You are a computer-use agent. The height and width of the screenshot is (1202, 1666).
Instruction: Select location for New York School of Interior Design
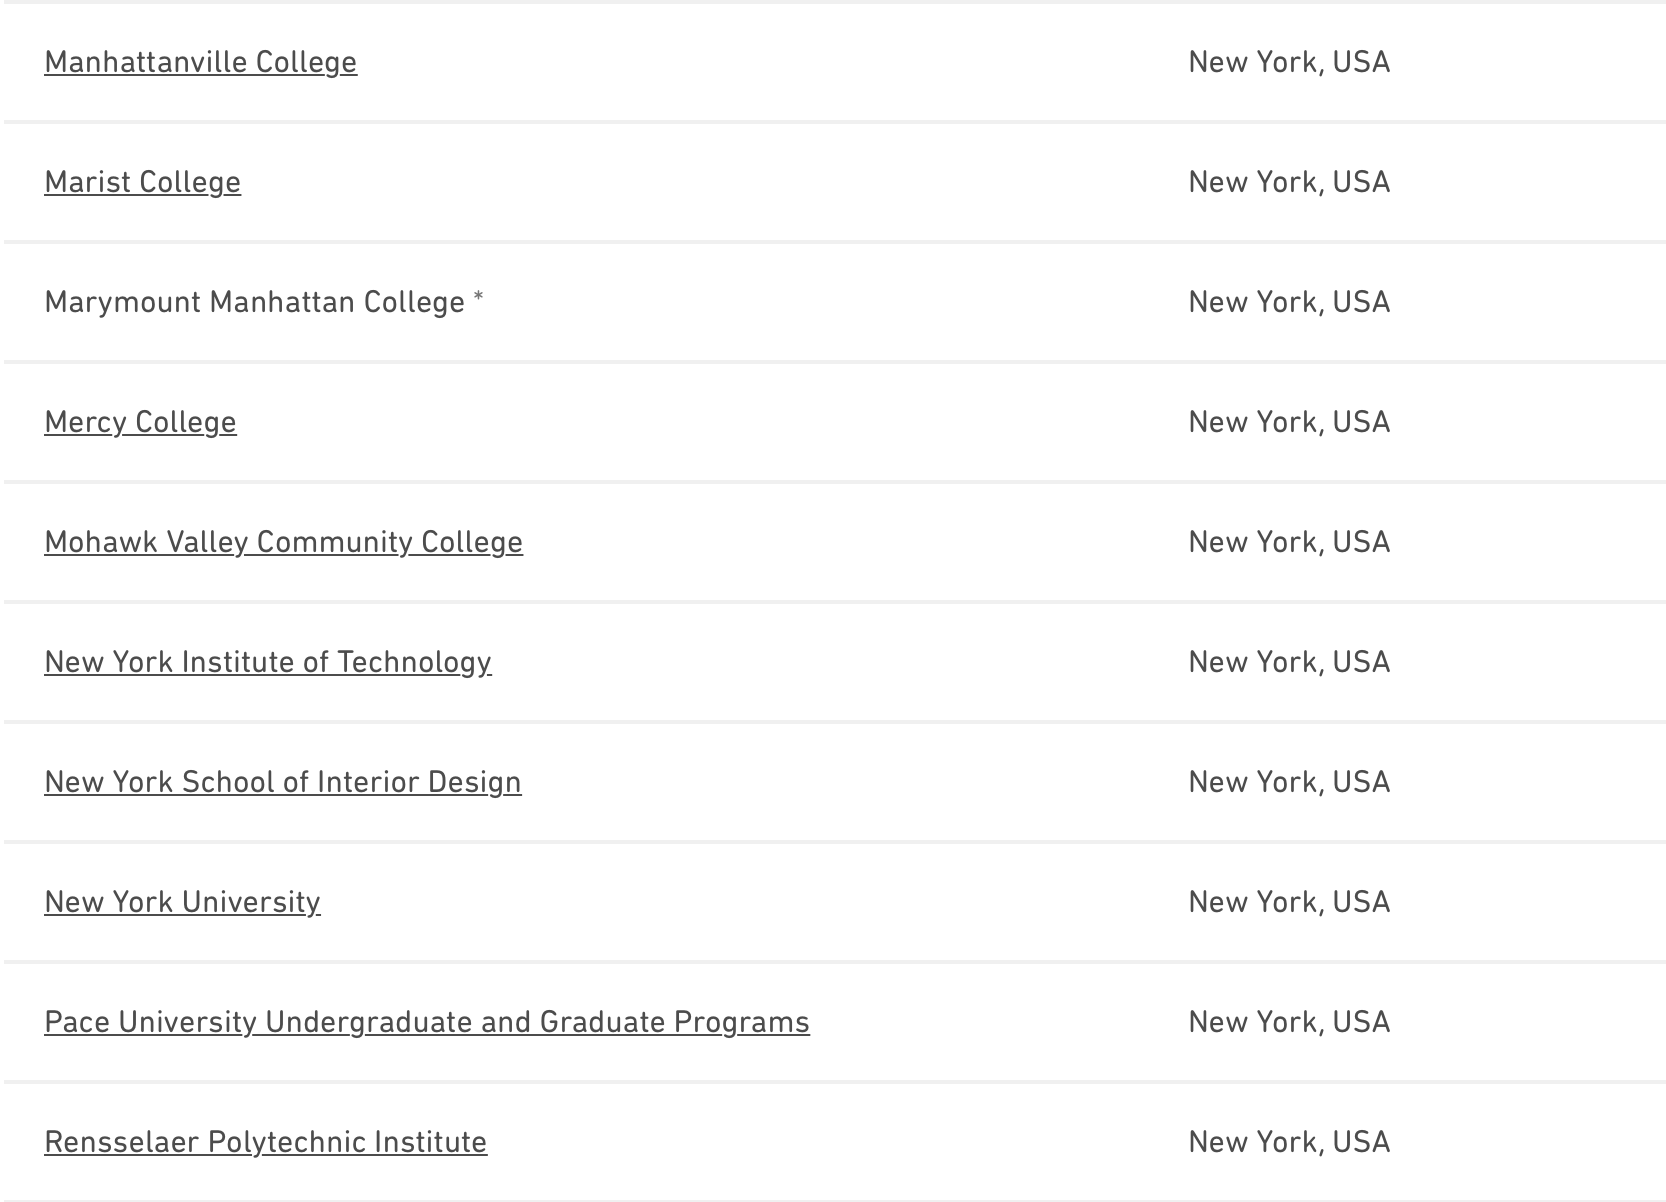(x=1288, y=782)
